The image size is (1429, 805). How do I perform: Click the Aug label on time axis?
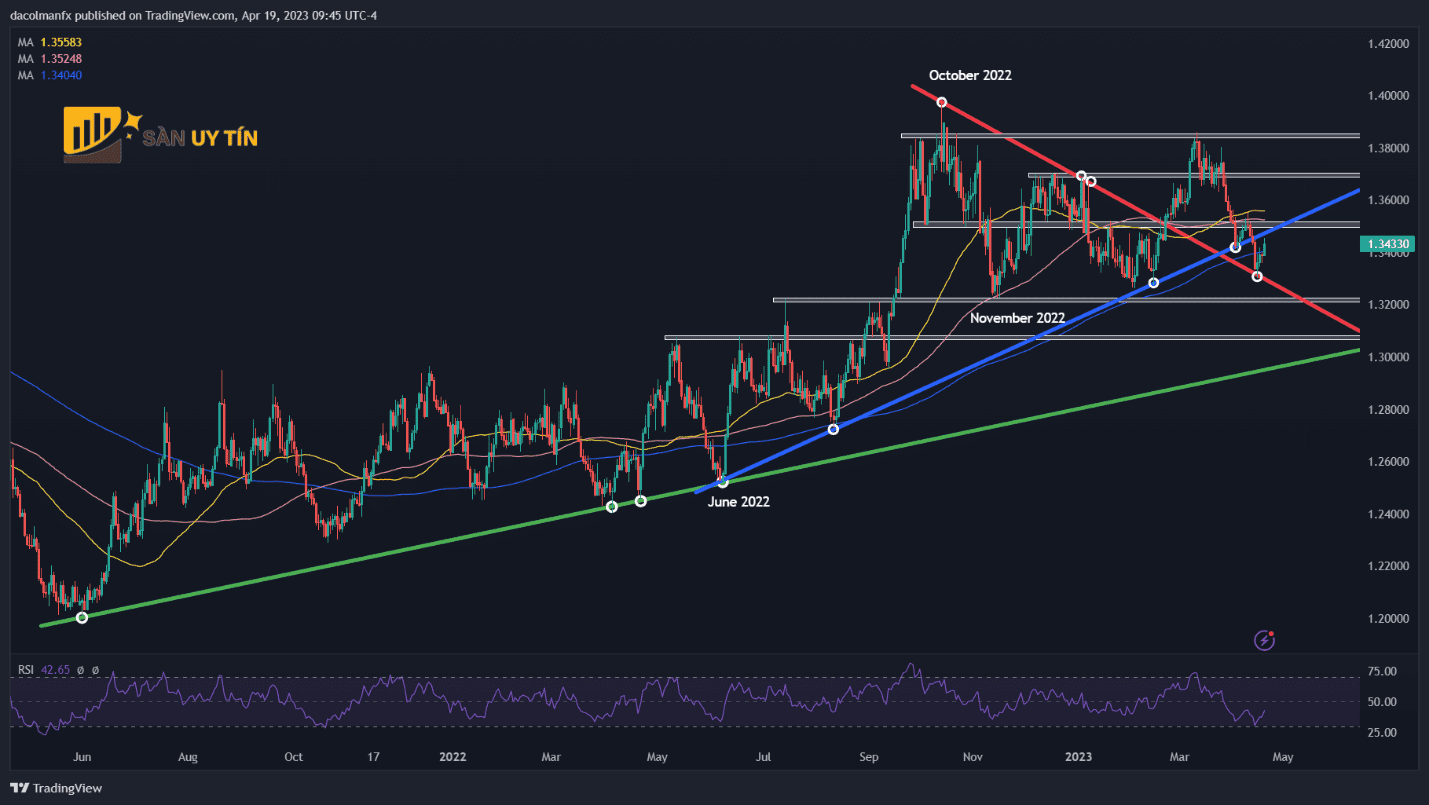coord(187,757)
